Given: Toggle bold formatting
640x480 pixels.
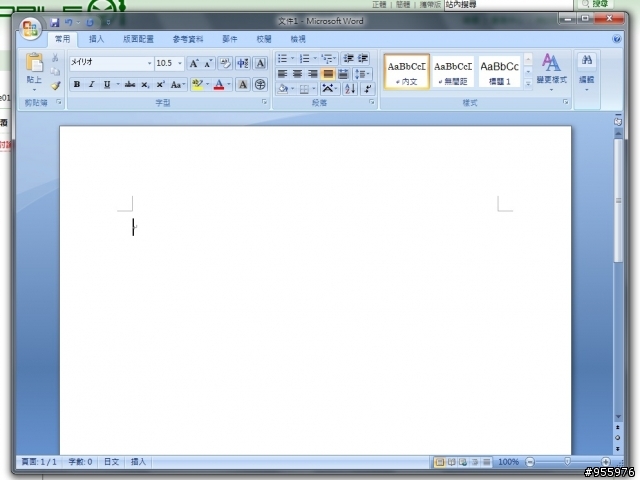Looking at the screenshot, I should pos(77,84).
